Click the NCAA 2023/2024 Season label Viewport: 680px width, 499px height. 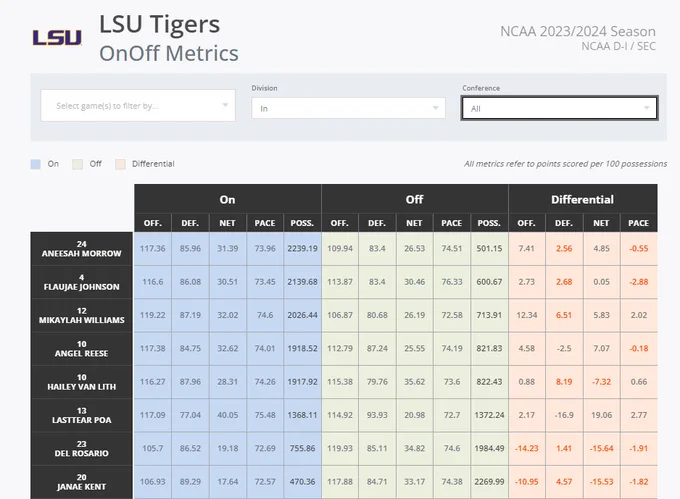click(x=578, y=31)
